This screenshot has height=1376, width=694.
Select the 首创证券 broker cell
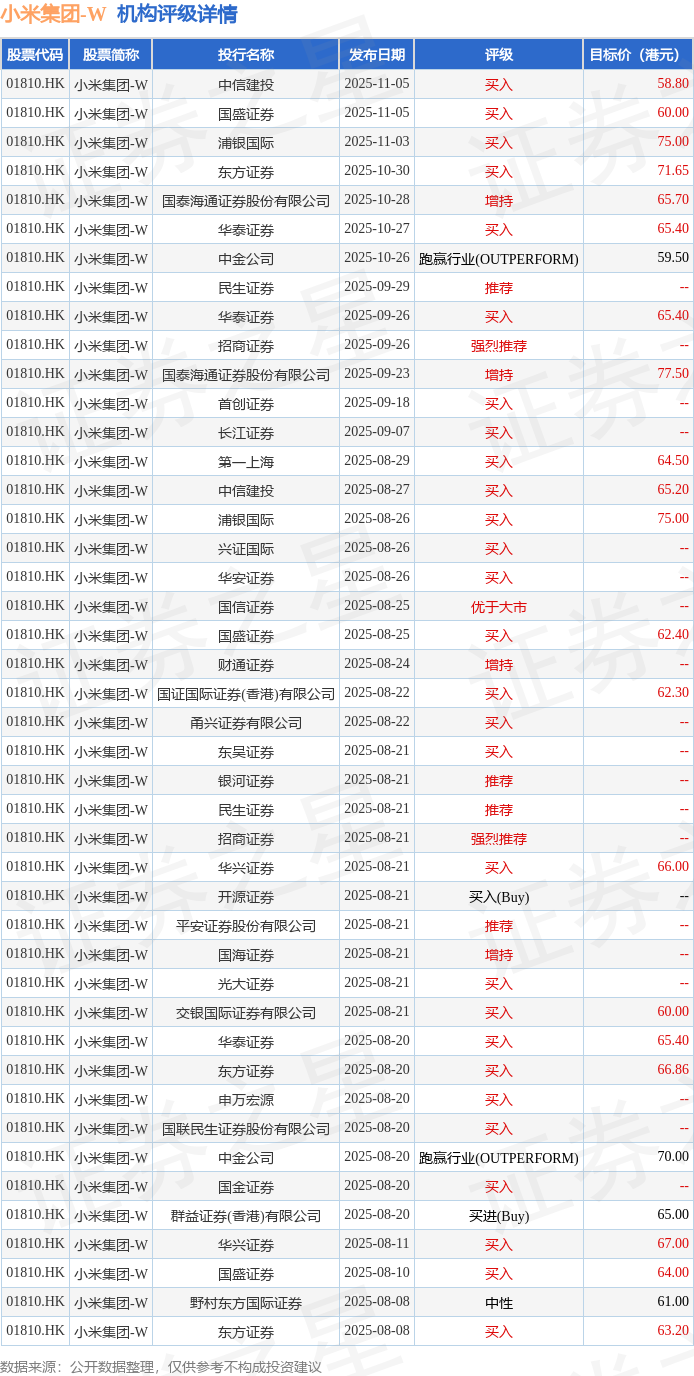click(x=246, y=403)
